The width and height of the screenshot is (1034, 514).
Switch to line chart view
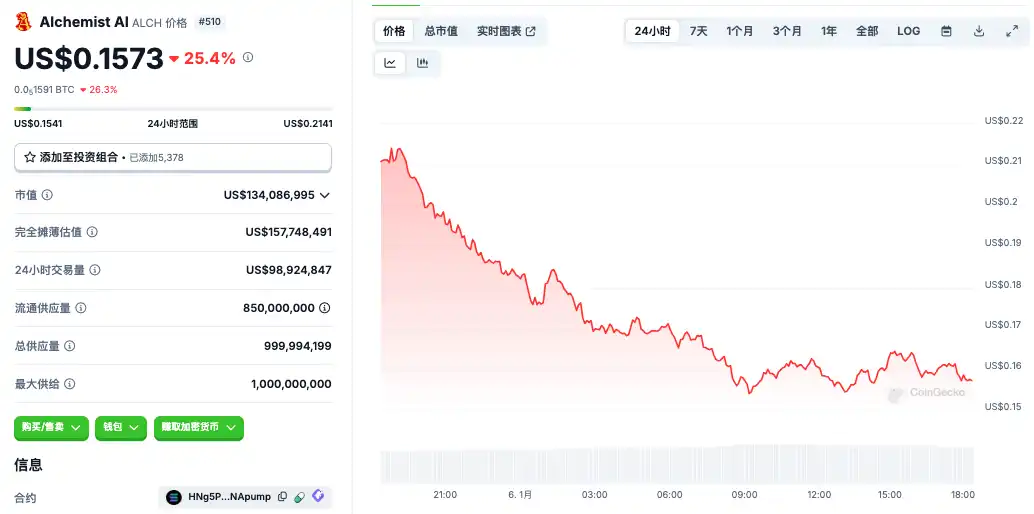tap(390, 63)
